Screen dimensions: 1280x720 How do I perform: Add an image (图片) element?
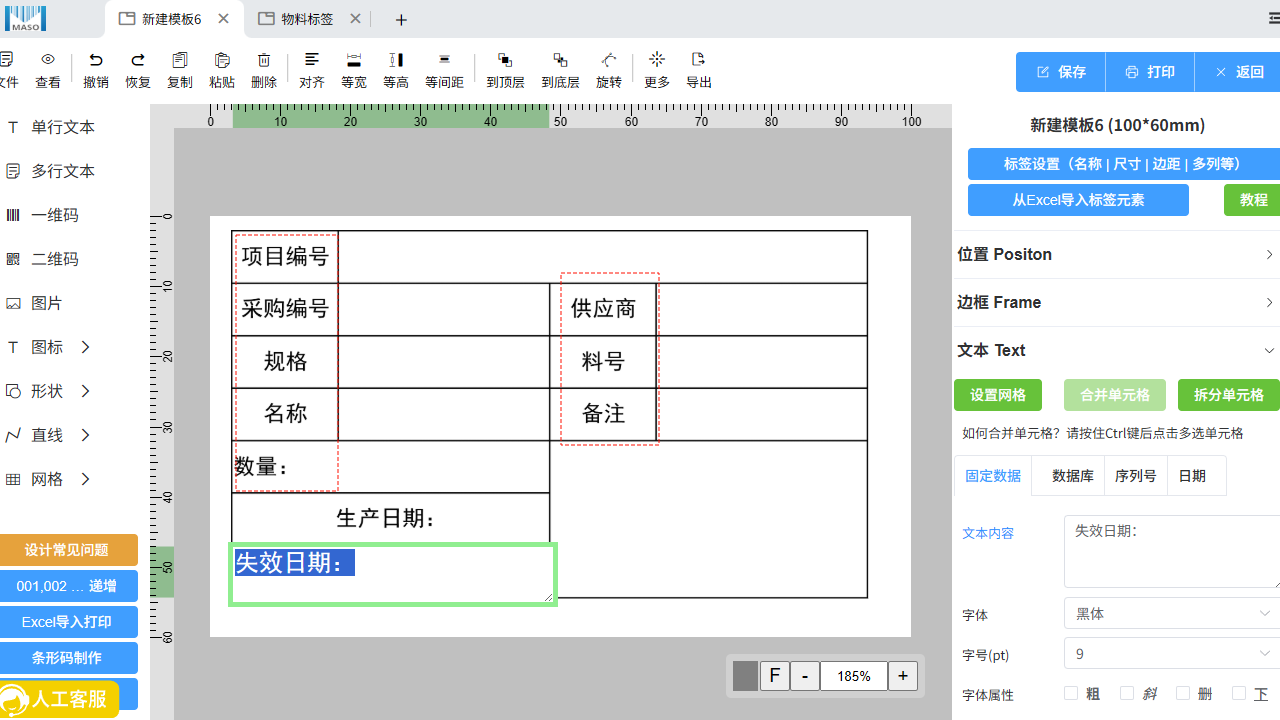click(x=35, y=303)
